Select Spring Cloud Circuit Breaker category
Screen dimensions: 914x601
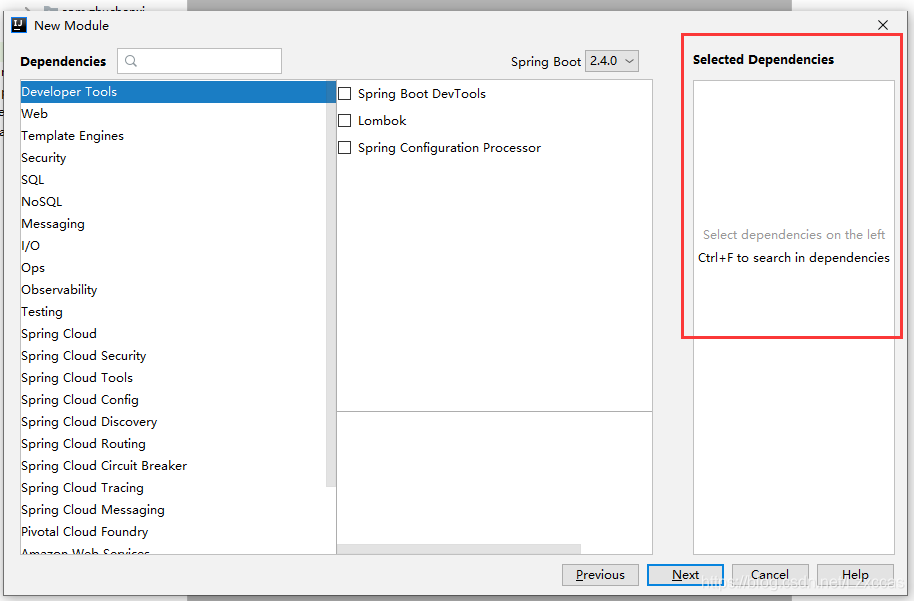(x=178, y=466)
